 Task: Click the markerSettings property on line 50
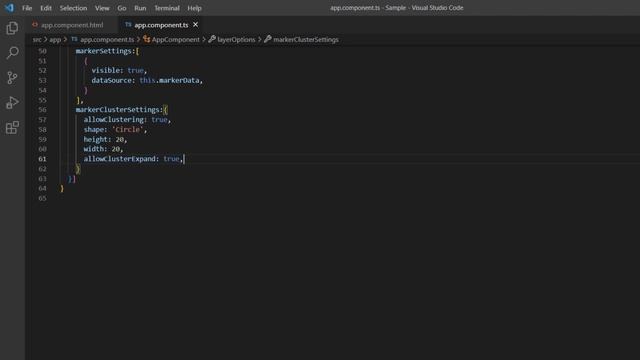[104, 51]
